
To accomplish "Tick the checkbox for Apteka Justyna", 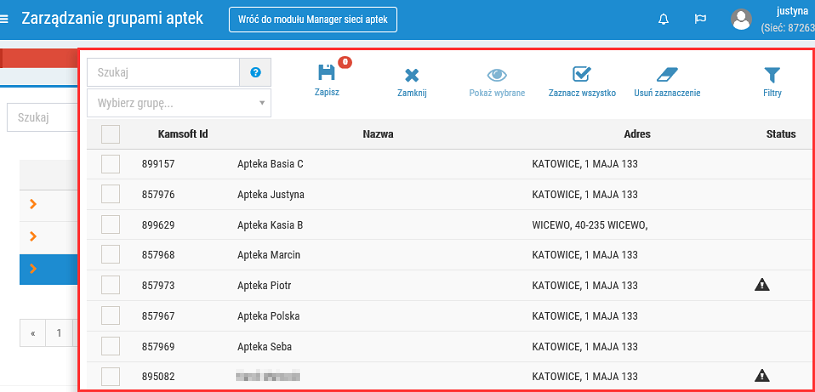I will tap(110, 194).
